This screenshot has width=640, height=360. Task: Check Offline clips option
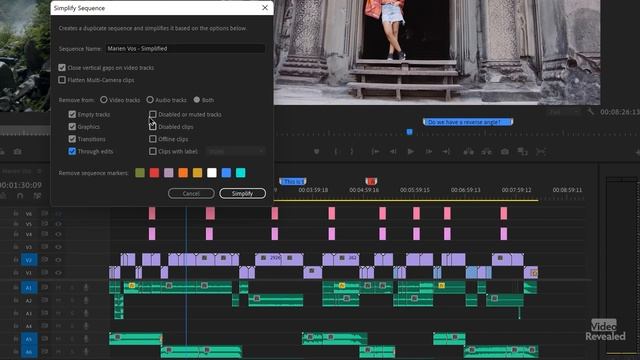(153, 139)
